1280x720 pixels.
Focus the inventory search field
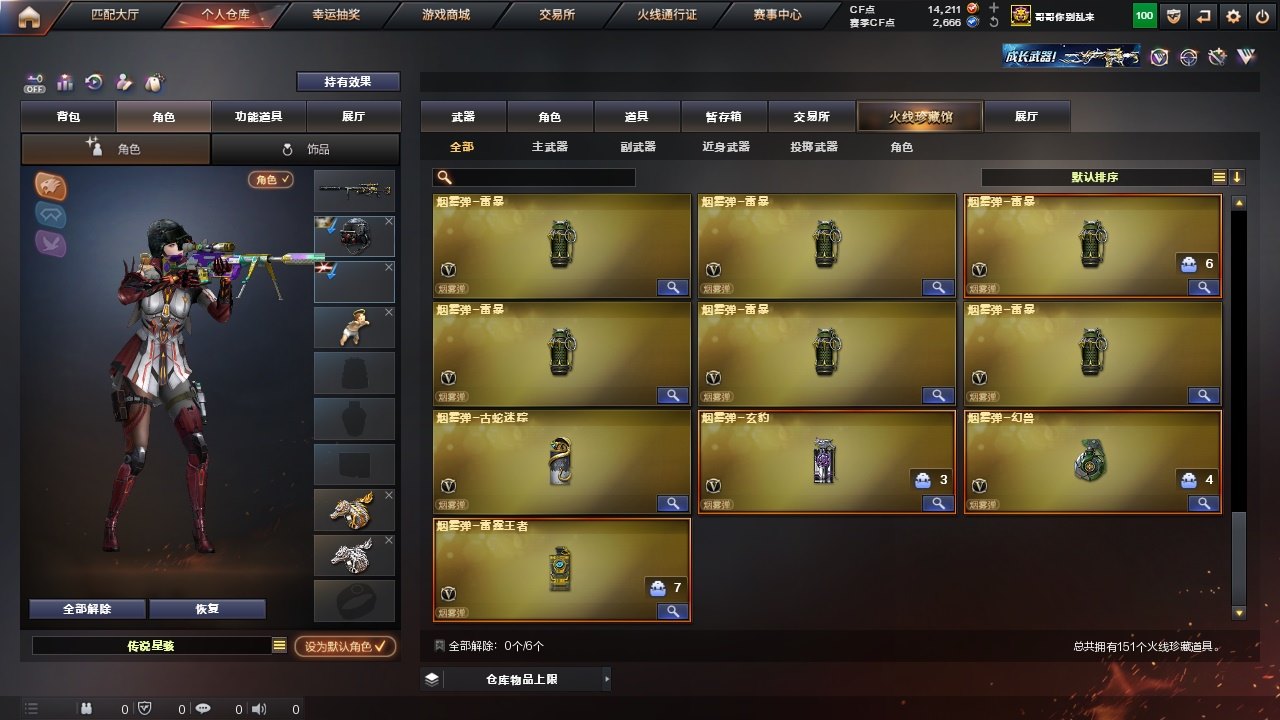click(534, 177)
